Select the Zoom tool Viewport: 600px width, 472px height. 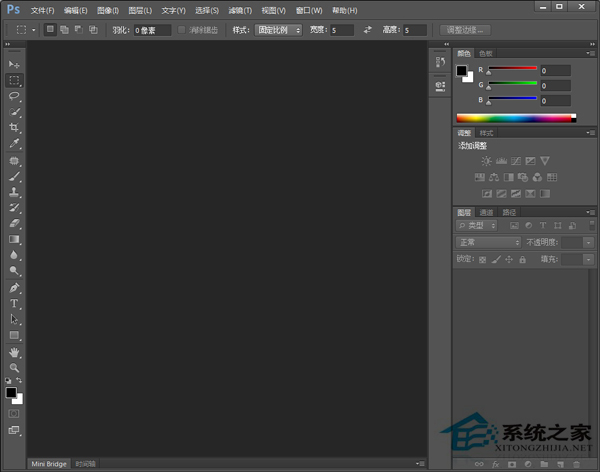click(x=14, y=367)
